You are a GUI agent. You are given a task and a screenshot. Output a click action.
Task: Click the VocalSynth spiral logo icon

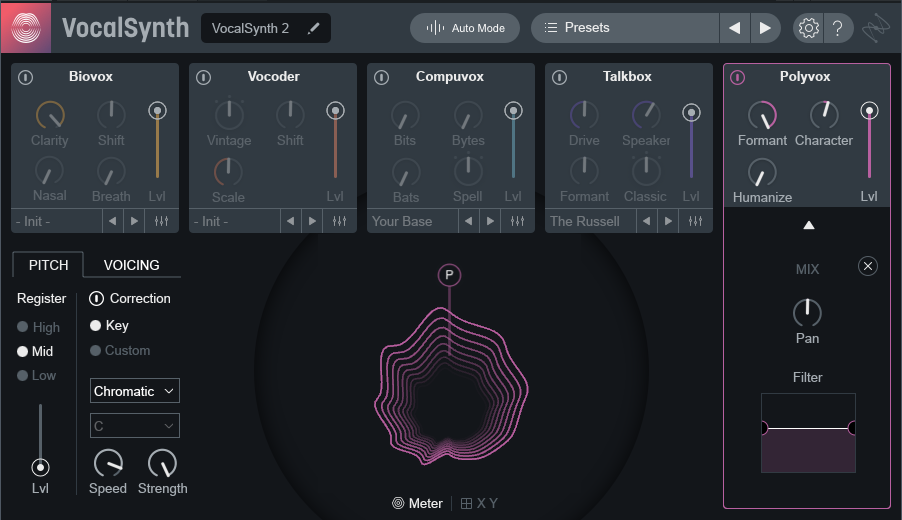[x=26, y=27]
